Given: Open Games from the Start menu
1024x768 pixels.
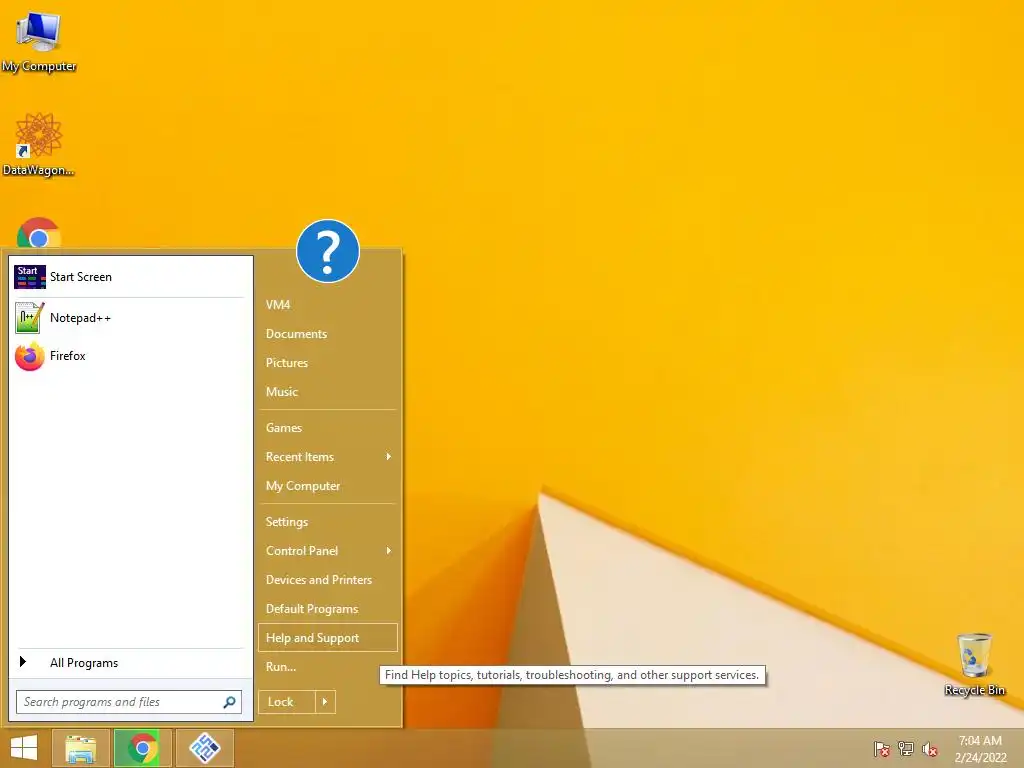Looking at the screenshot, I should click(x=328, y=428).
